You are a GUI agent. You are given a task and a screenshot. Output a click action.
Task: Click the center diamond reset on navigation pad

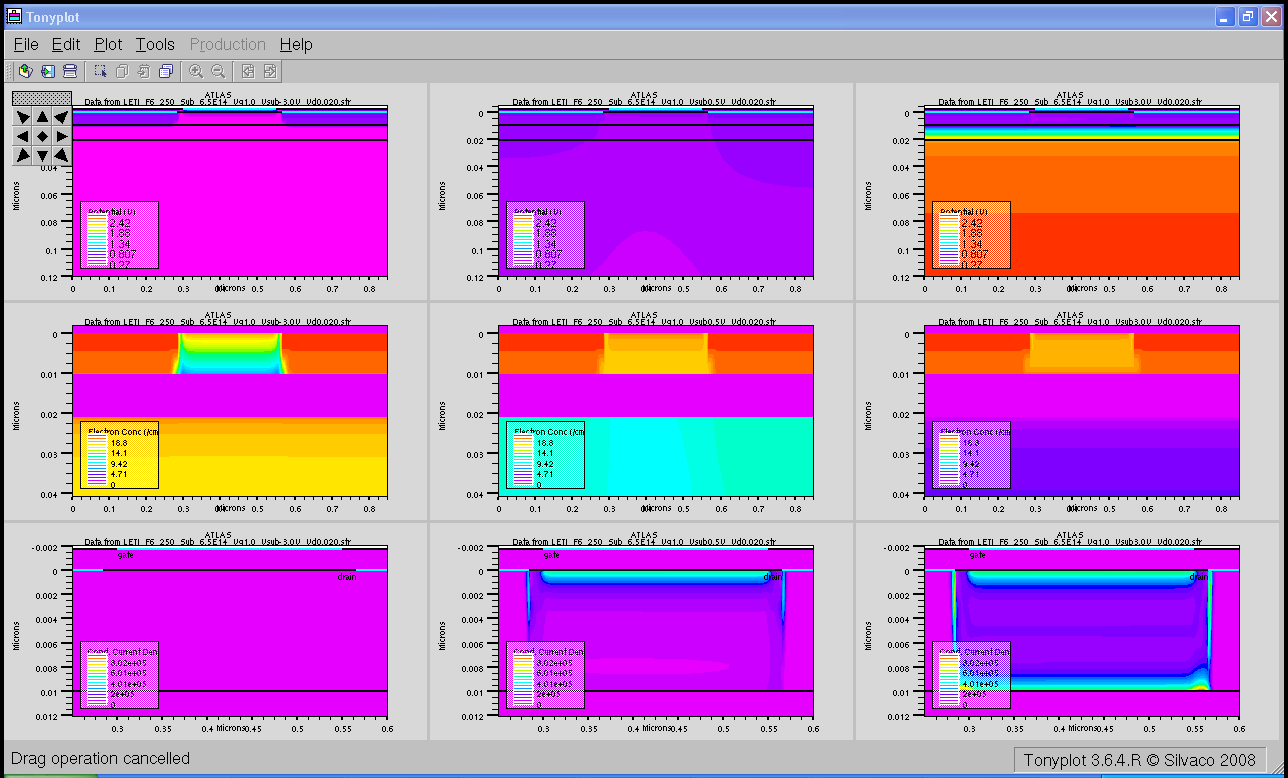click(42, 136)
